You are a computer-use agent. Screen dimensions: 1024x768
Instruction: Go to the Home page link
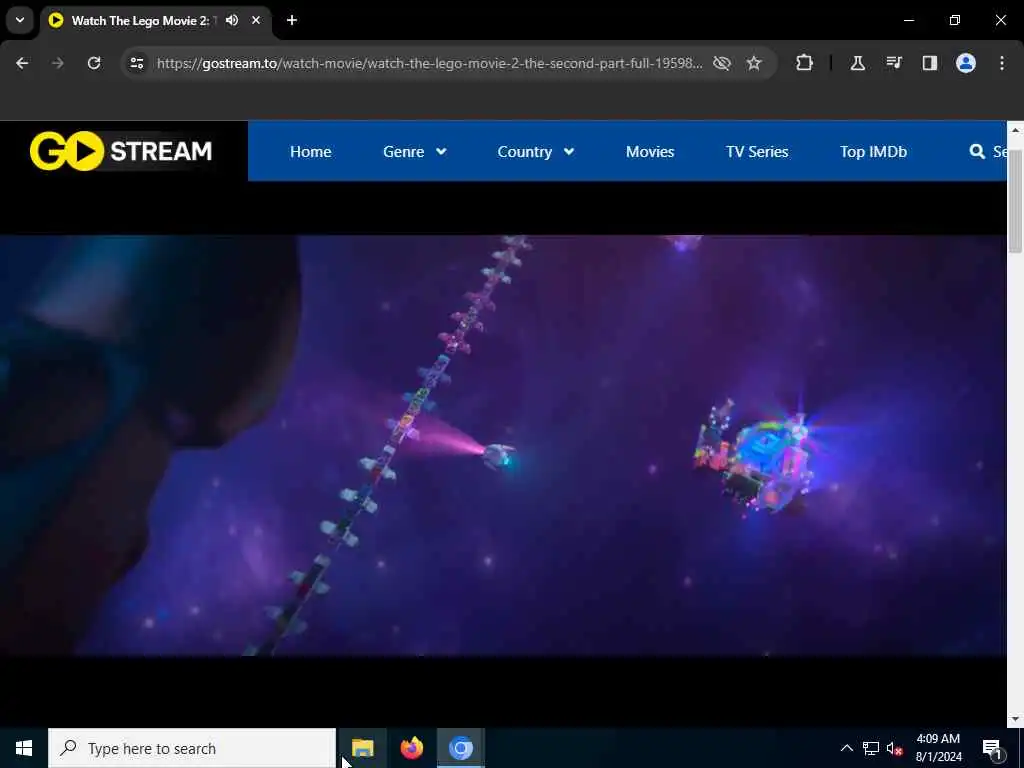[311, 152]
